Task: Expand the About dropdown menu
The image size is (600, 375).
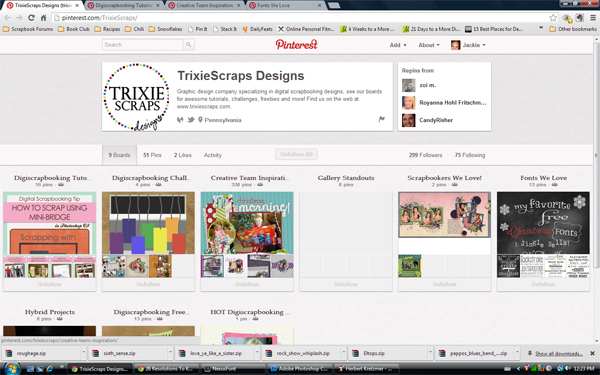Action: coord(429,45)
